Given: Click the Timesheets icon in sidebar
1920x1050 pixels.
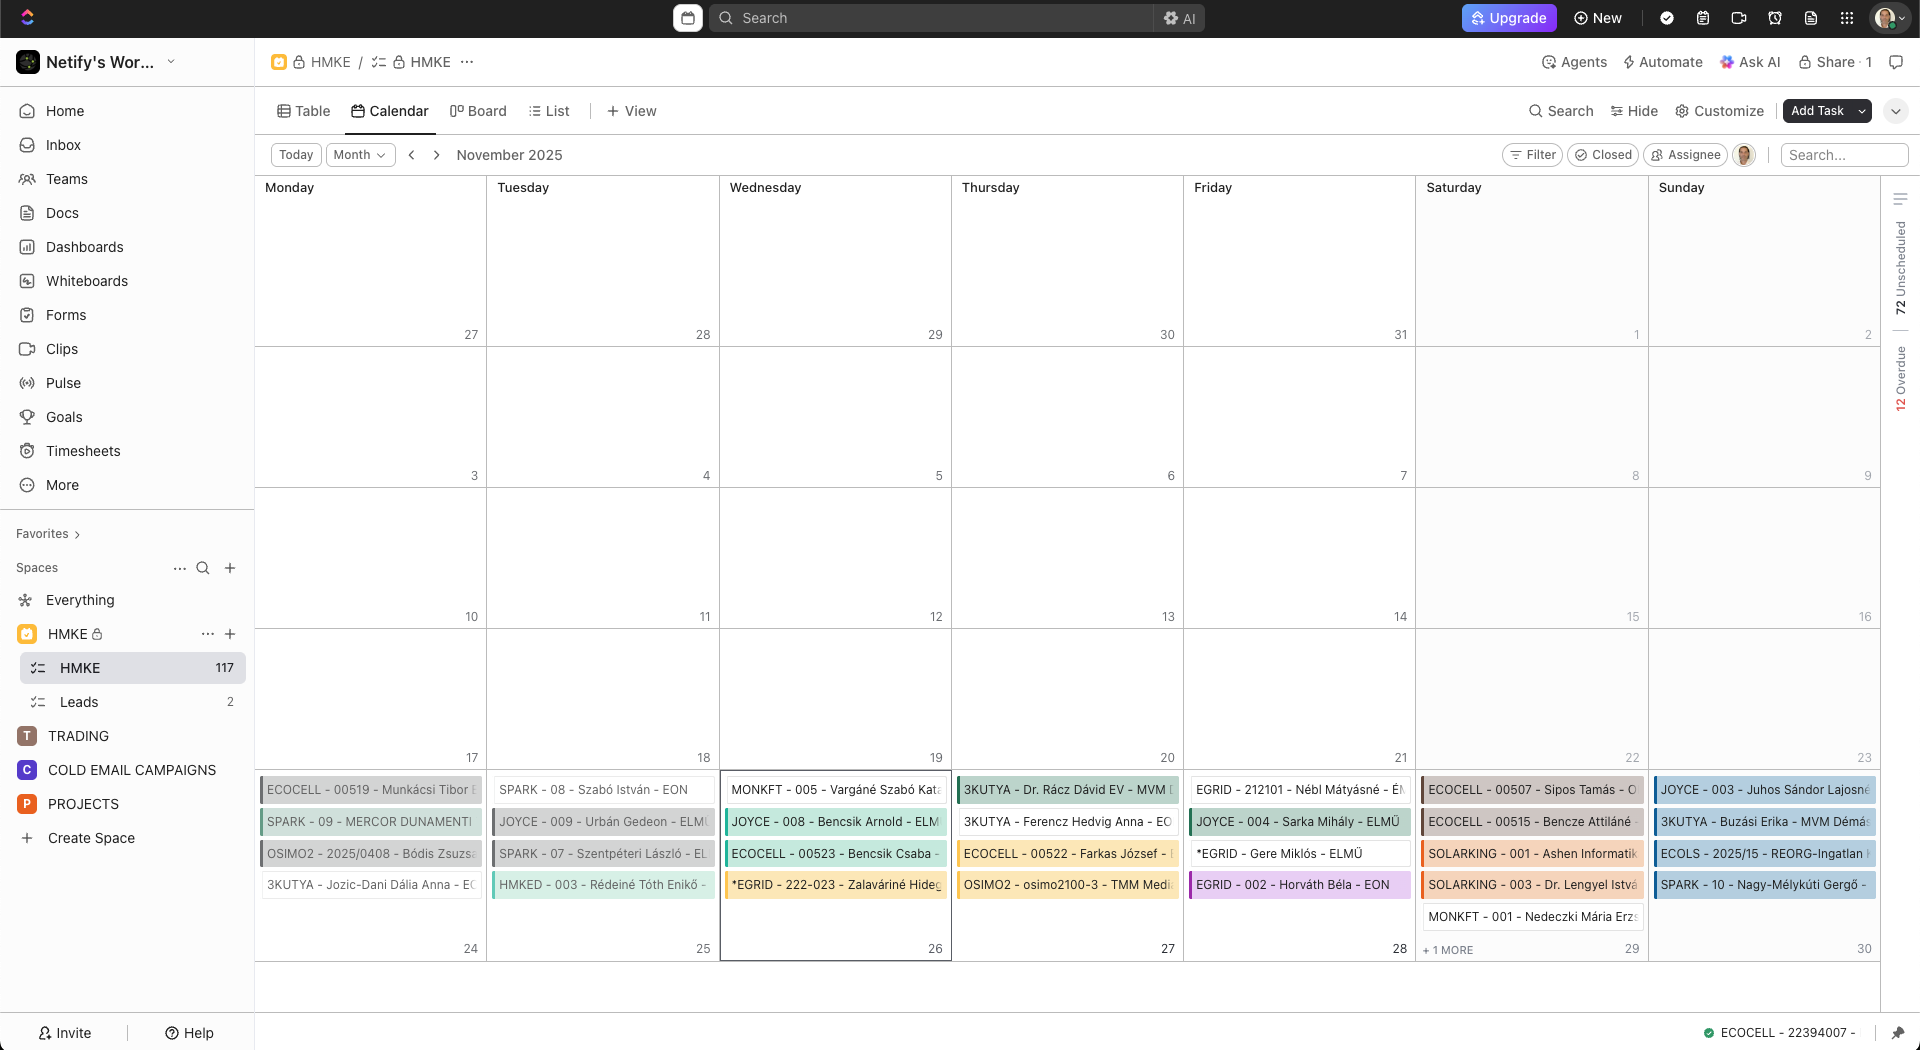Looking at the screenshot, I should (27, 451).
